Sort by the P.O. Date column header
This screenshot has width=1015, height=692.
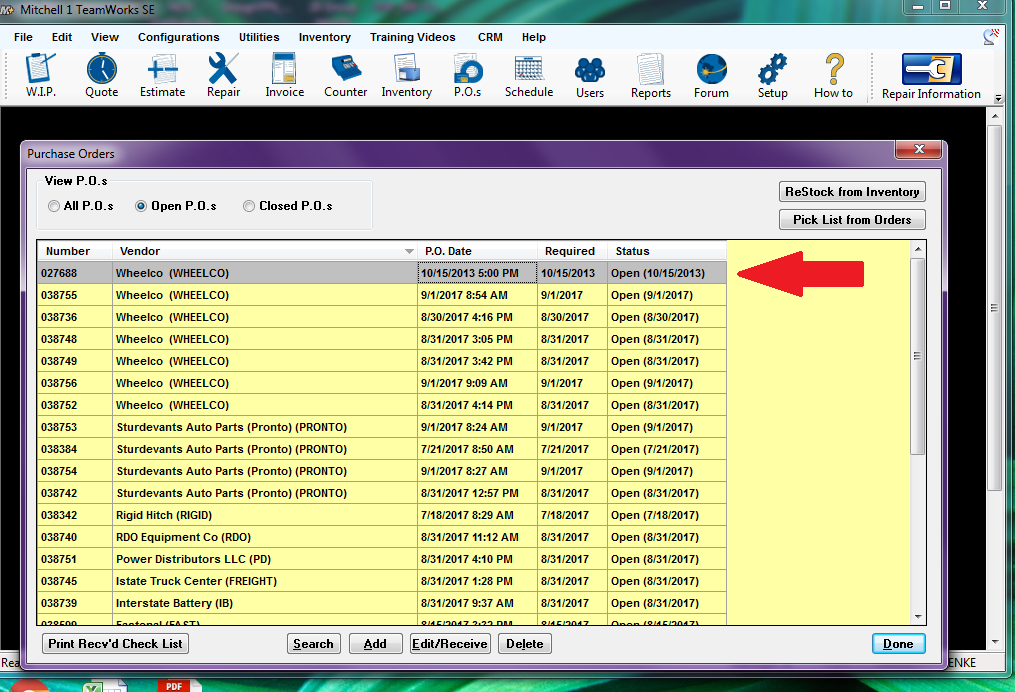tap(477, 251)
